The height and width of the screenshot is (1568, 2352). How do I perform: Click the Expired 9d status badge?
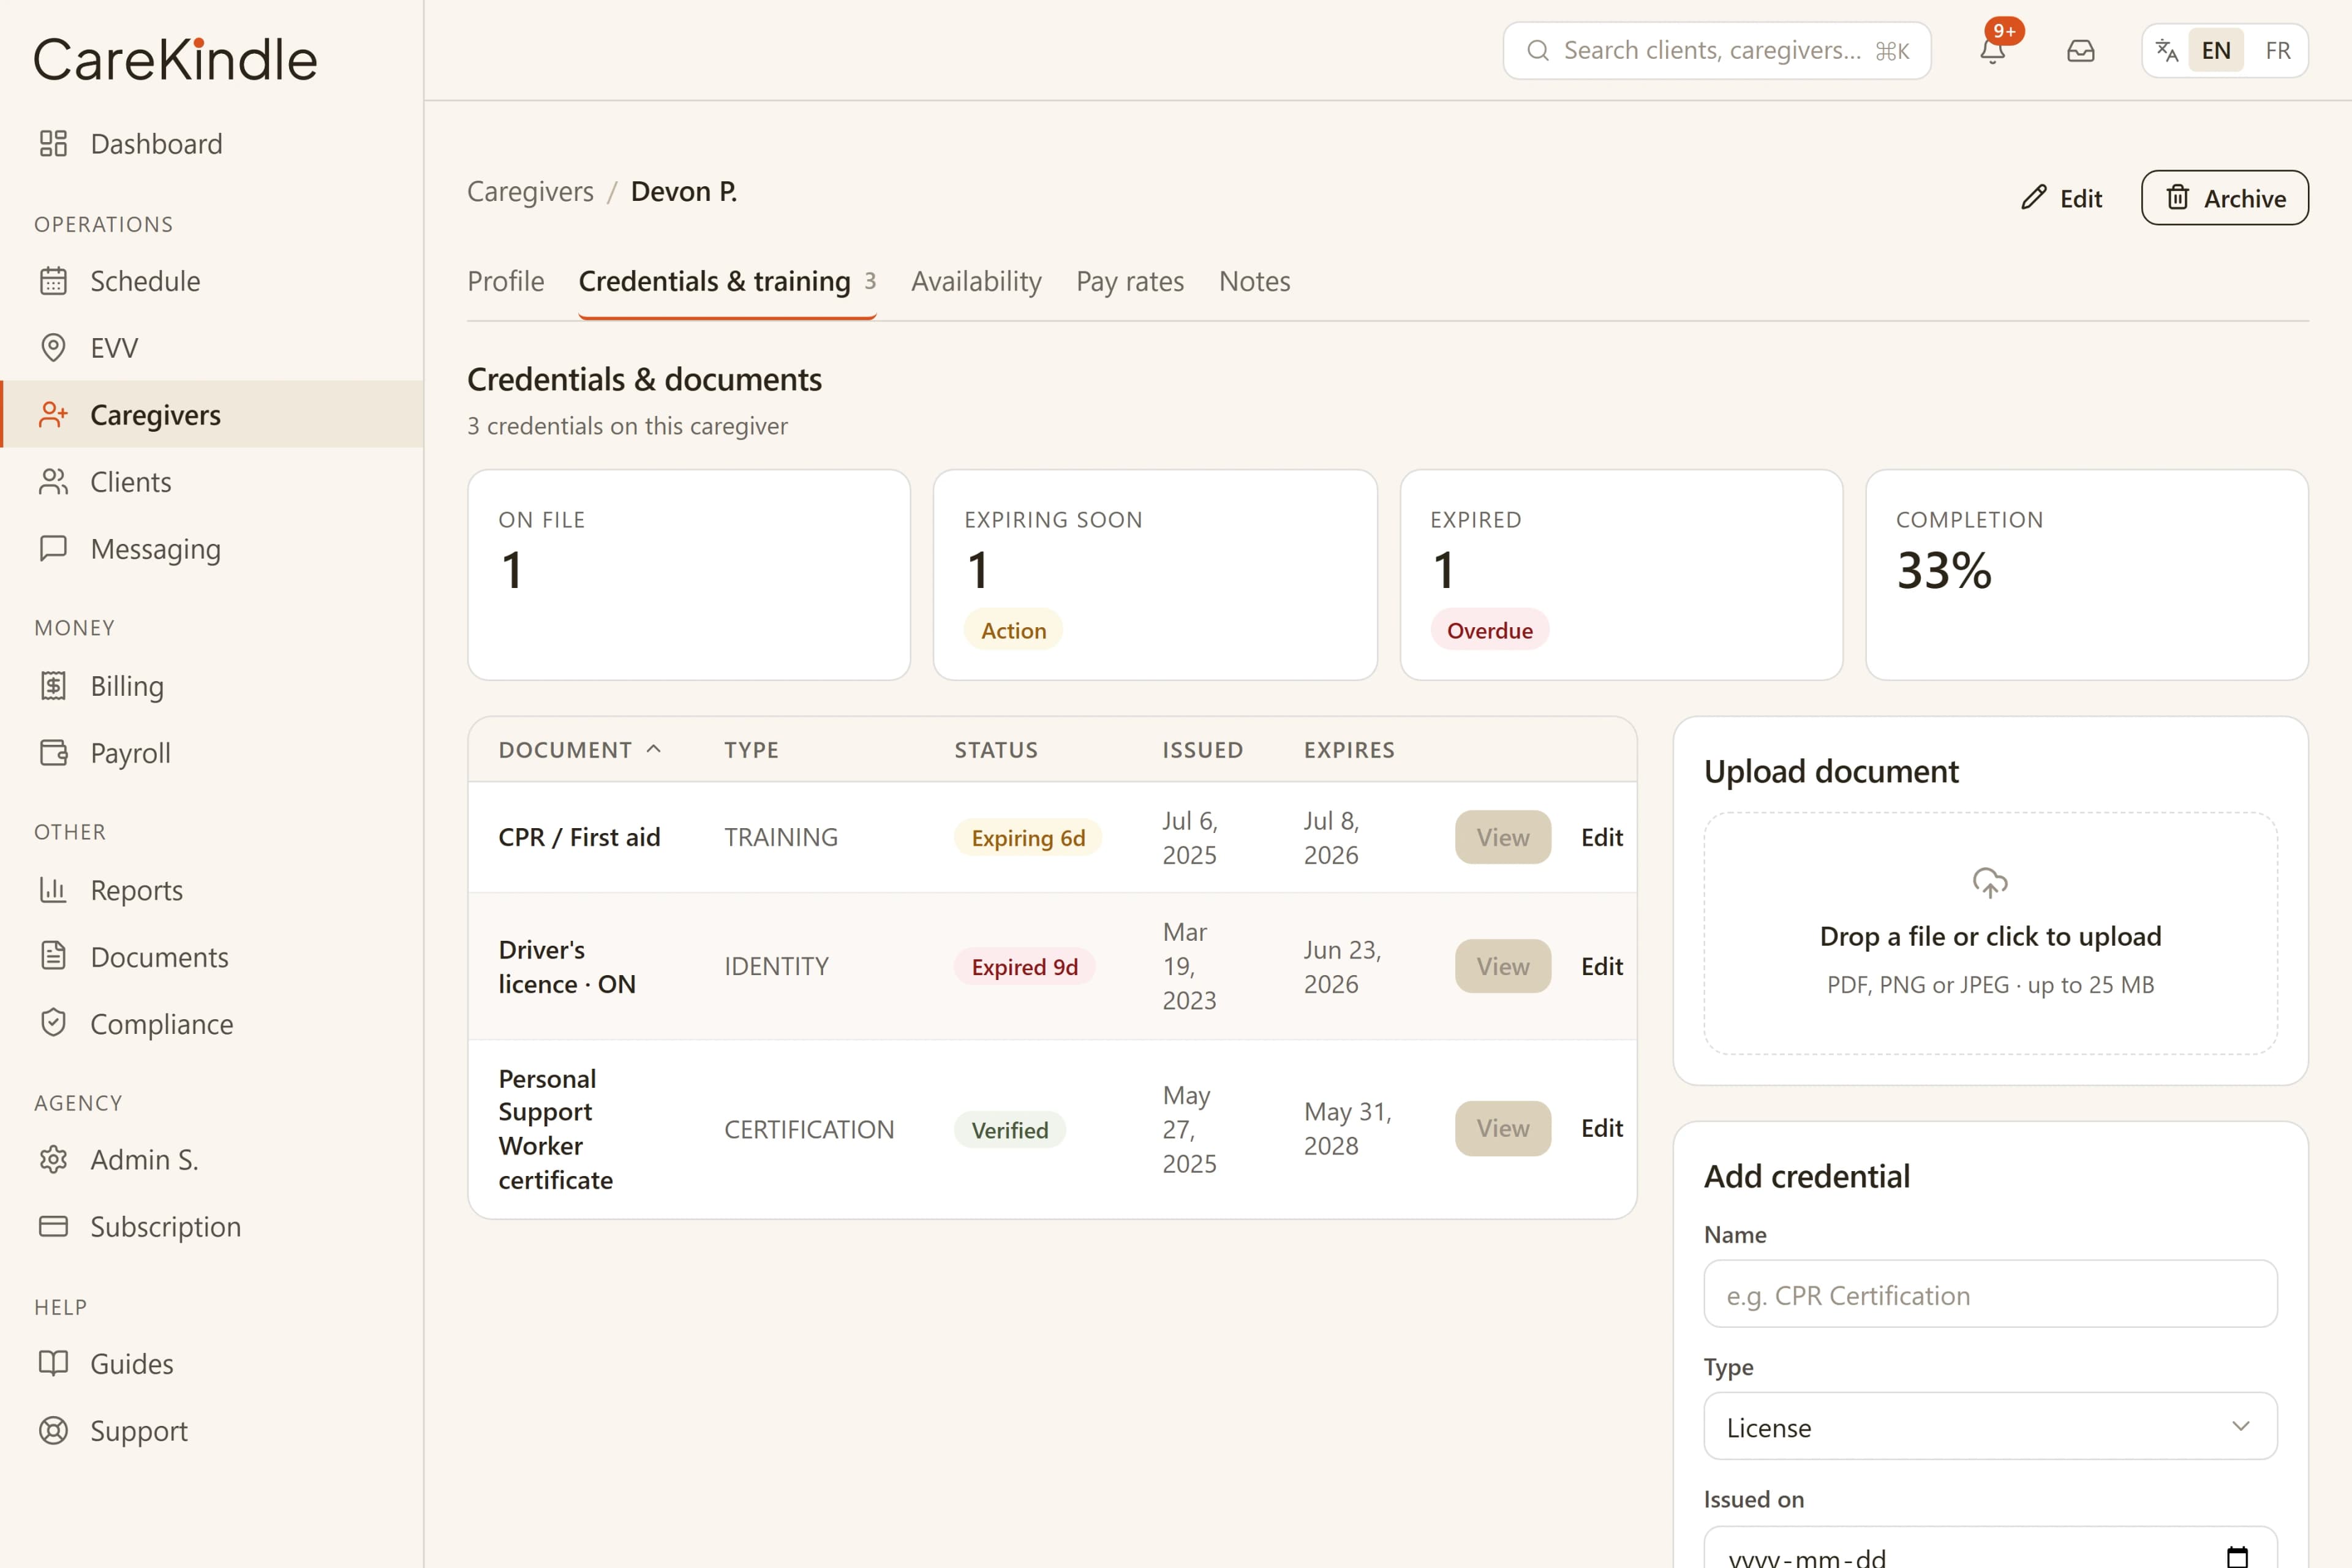(x=1024, y=967)
